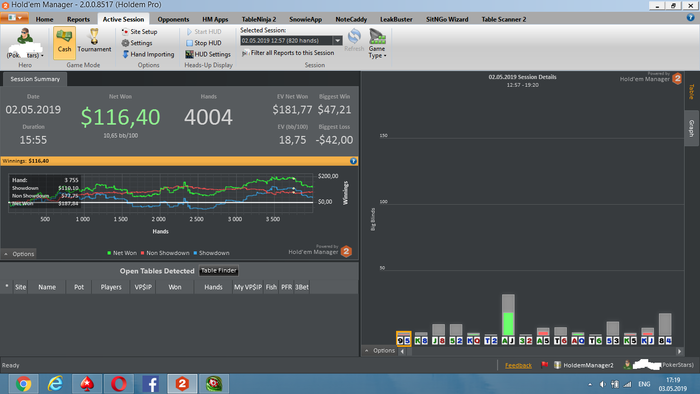The height and width of the screenshot is (394, 700).
Task: Open Opera browser from the taskbar
Action: tap(119, 384)
